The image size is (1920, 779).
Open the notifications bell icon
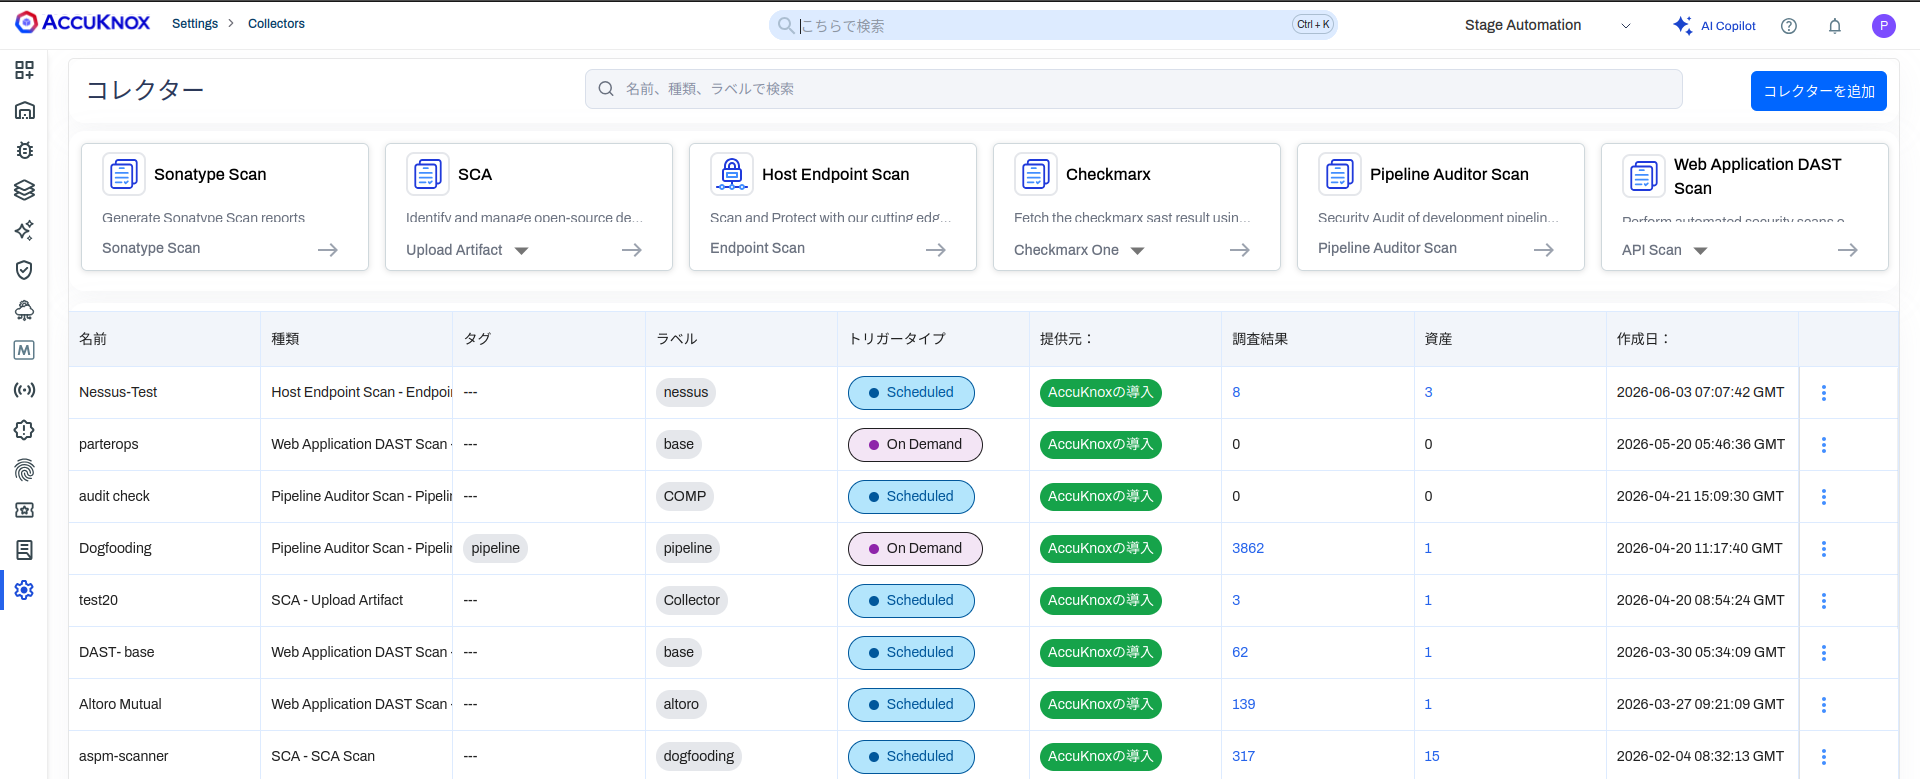click(x=1835, y=26)
